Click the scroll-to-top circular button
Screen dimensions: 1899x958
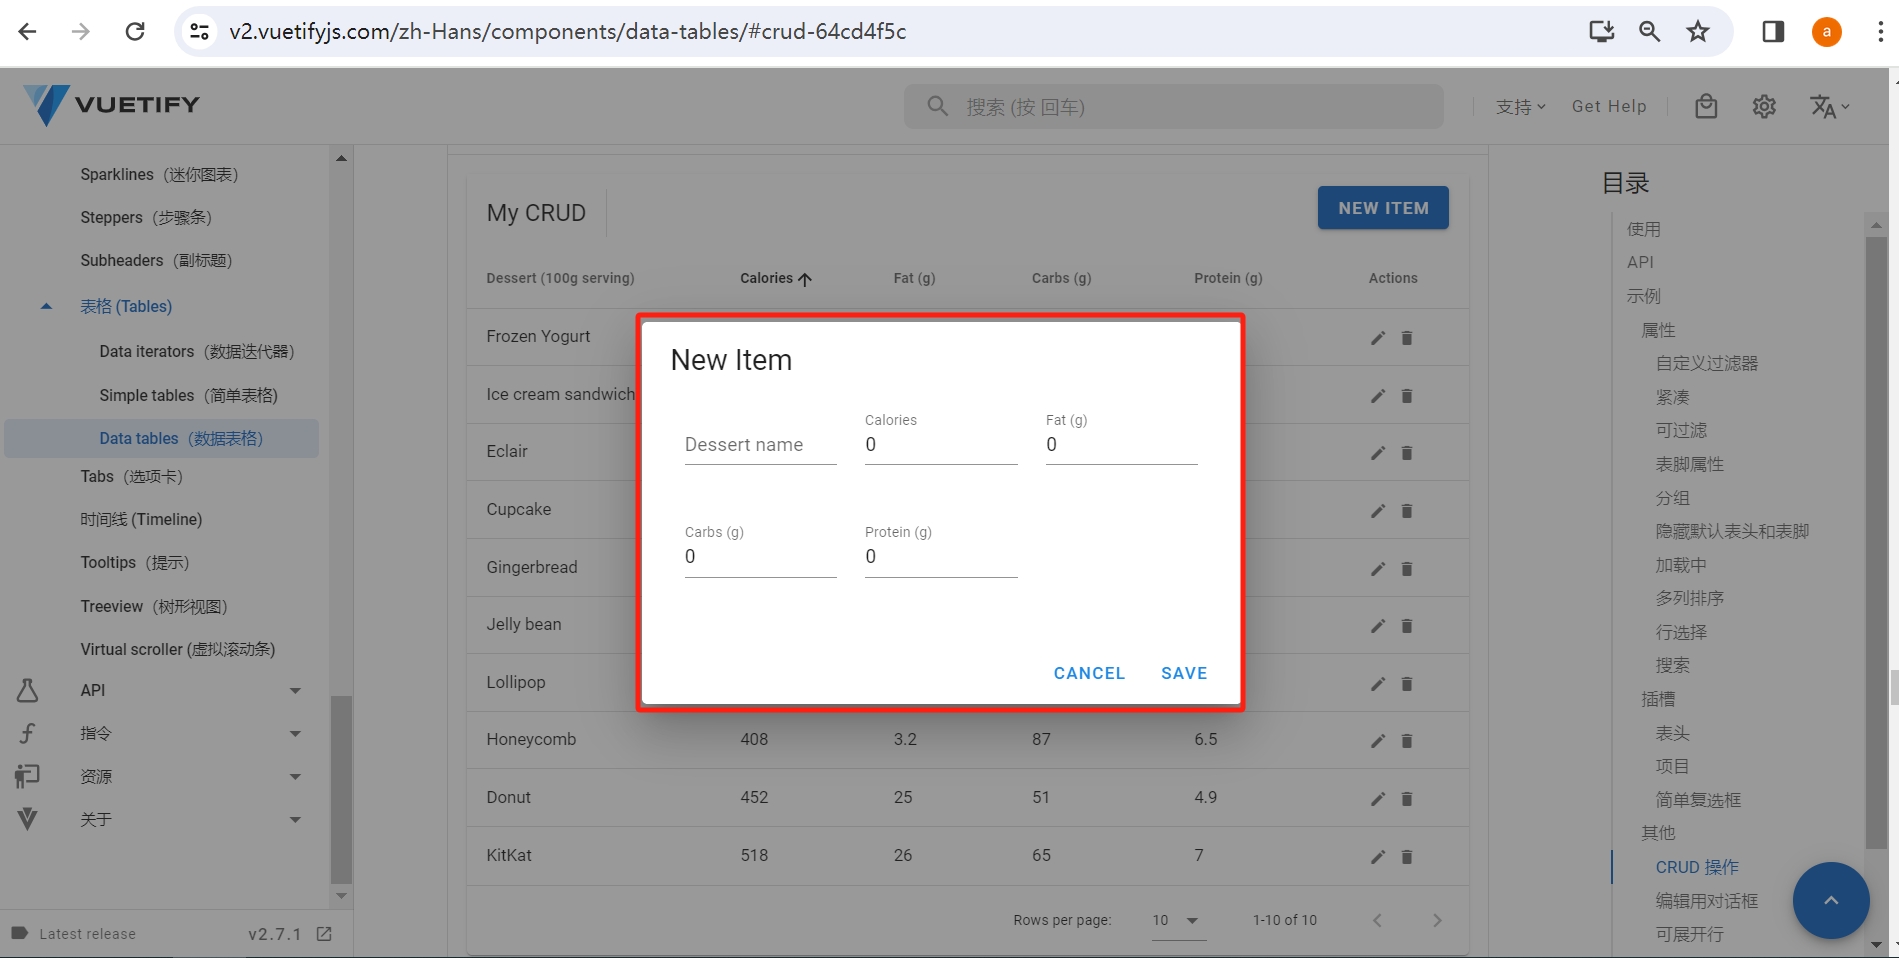1831,900
